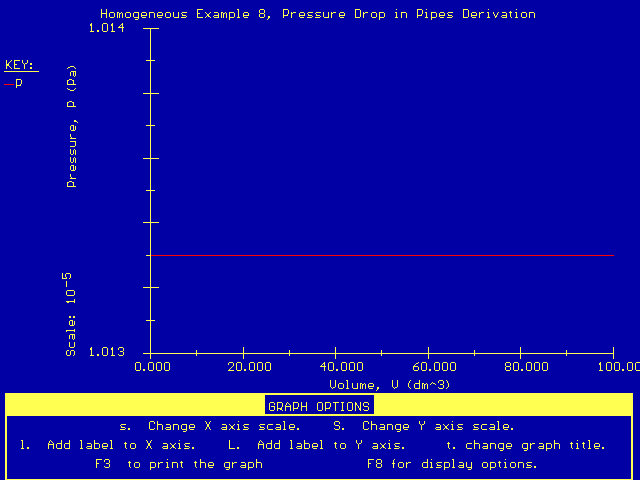The width and height of the screenshot is (640, 480).
Task: Click the 40.000 X-axis tick label
Action: tap(335, 367)
